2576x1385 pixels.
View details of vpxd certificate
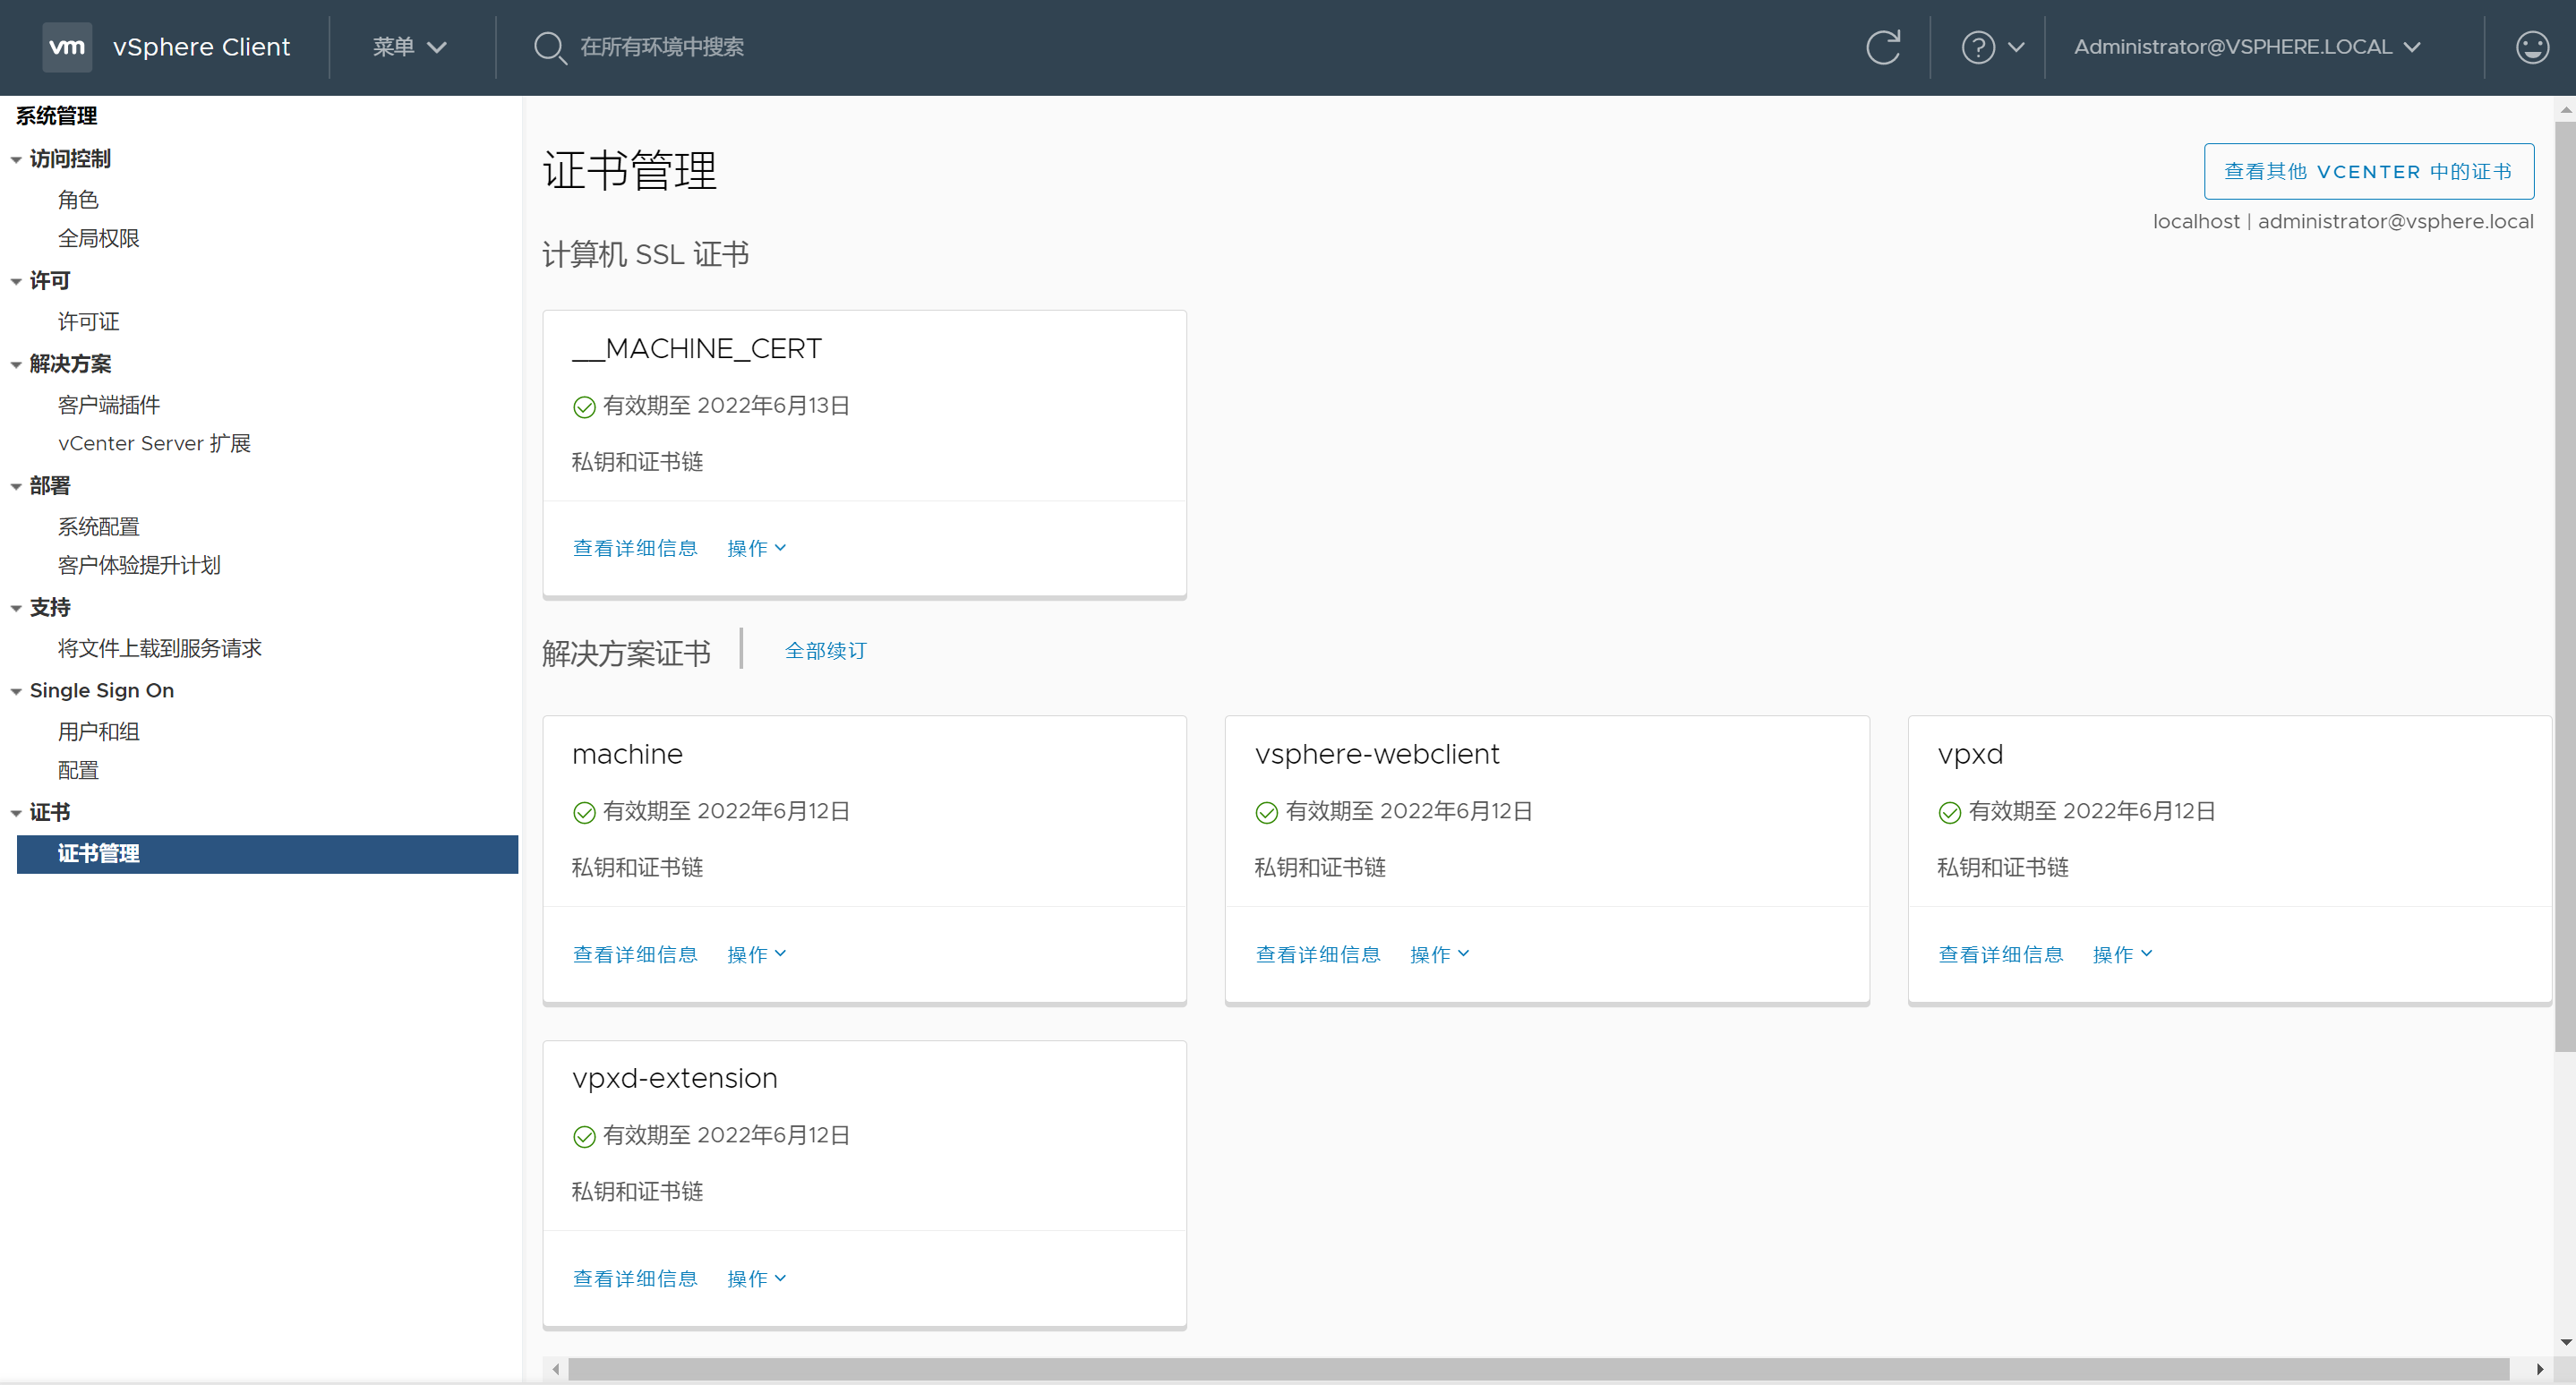(x=2001, y=955)
